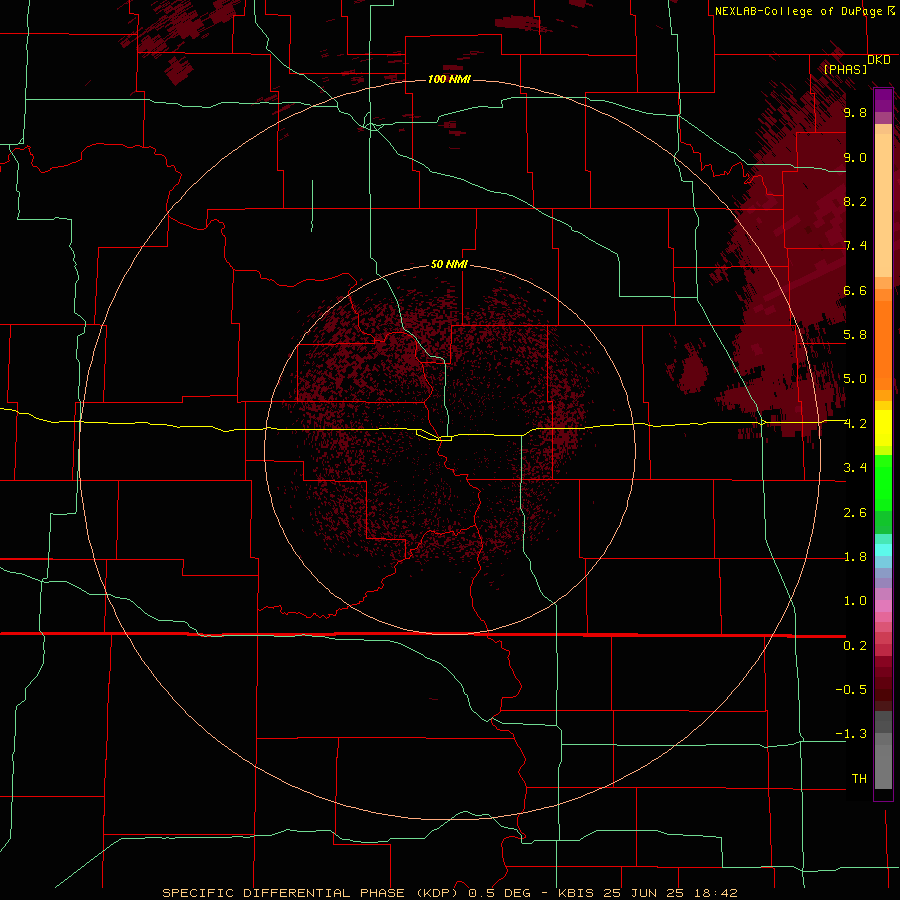The image size is (900, 900).
Task: Click the SPECIFIC DIFFERENTIAL PHASE (KDP) caption
Action: (312, 893)
